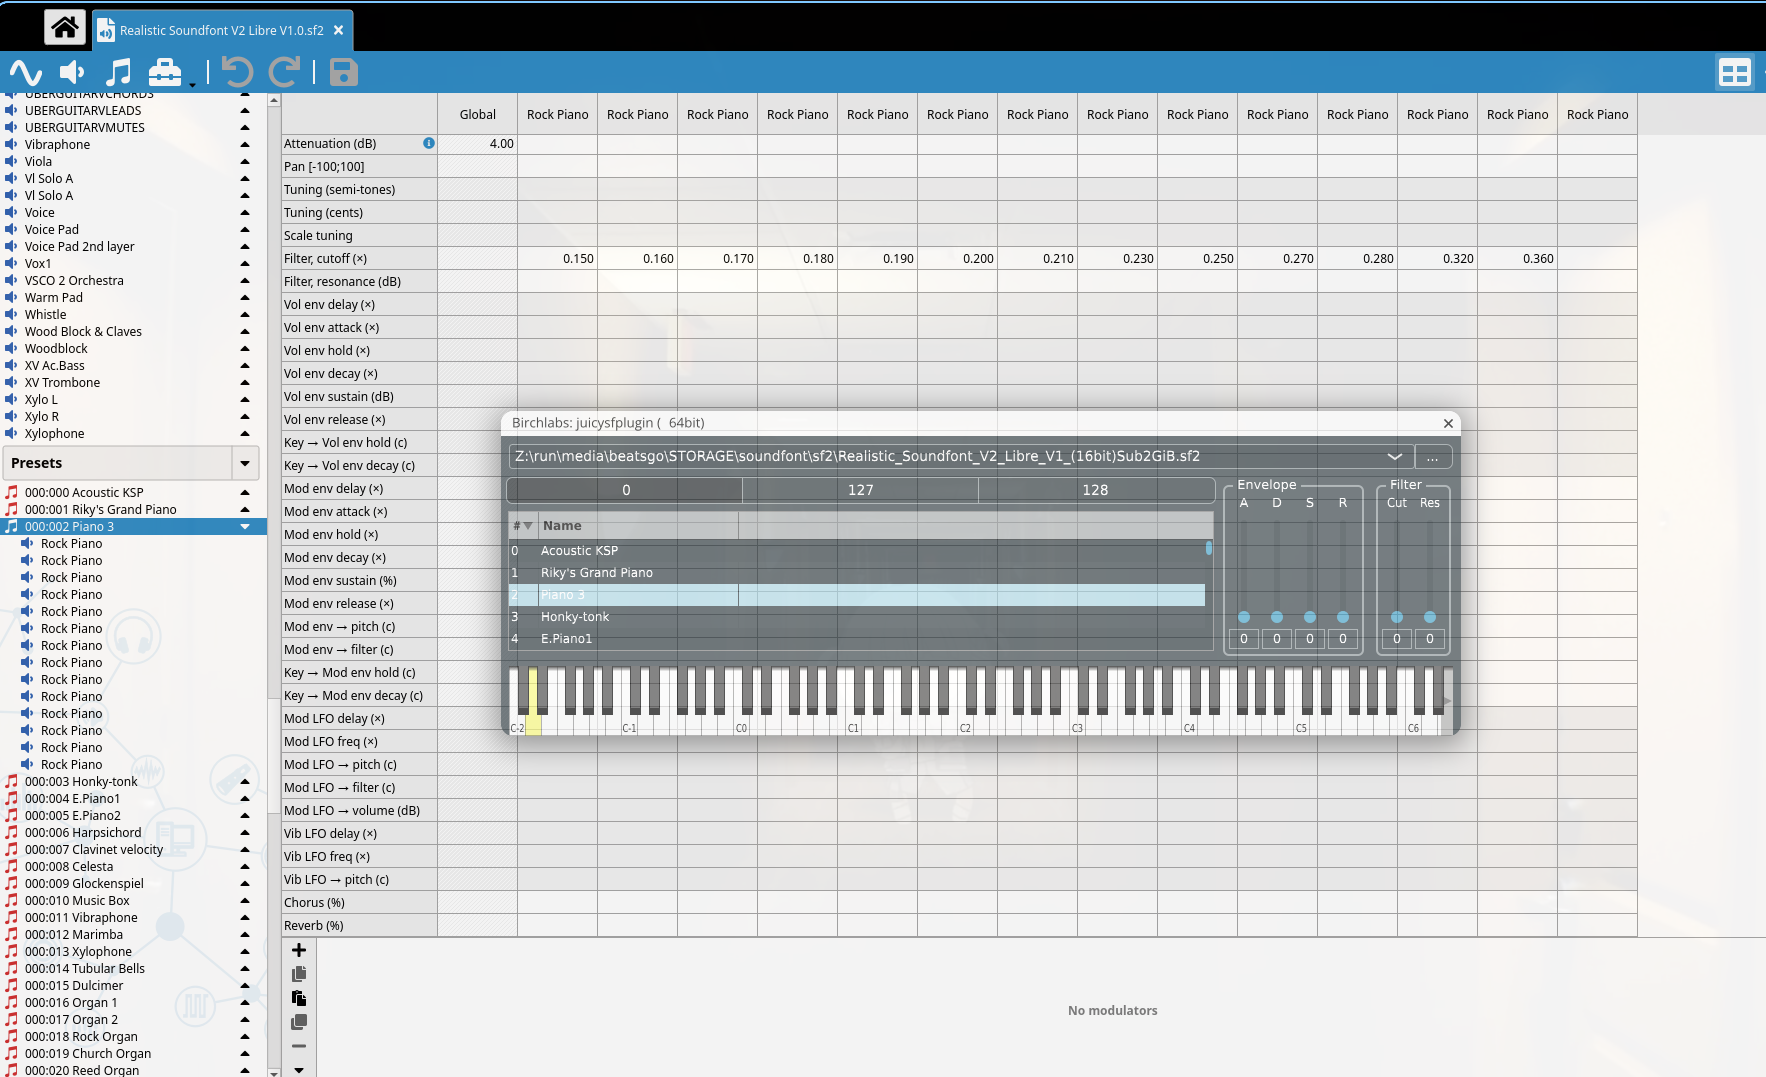Collapse the 000:002 Piano 3 preset
Viewport: 1766px width, 1077px height.
click(245, 527)
